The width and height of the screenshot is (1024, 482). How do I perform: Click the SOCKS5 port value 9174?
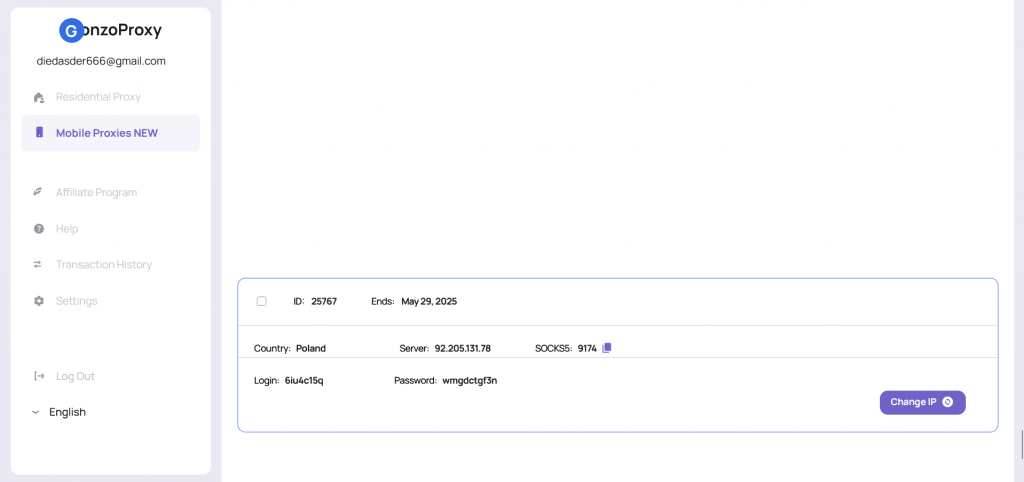[x=587, y=349]
